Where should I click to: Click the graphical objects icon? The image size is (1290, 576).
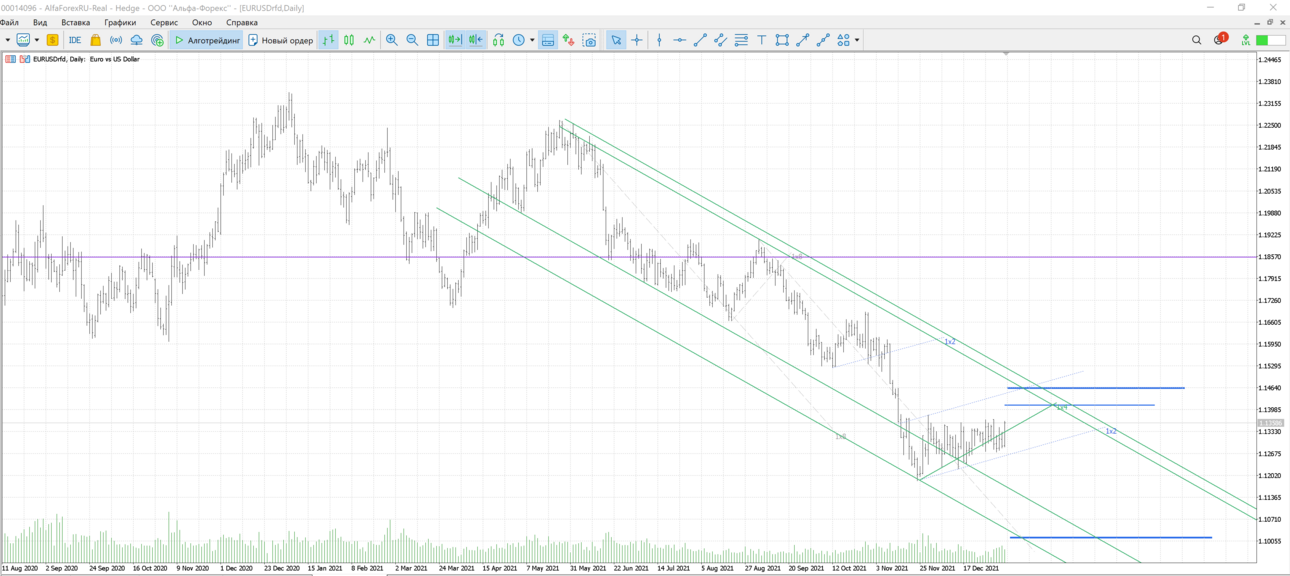[x=843, y=40]
